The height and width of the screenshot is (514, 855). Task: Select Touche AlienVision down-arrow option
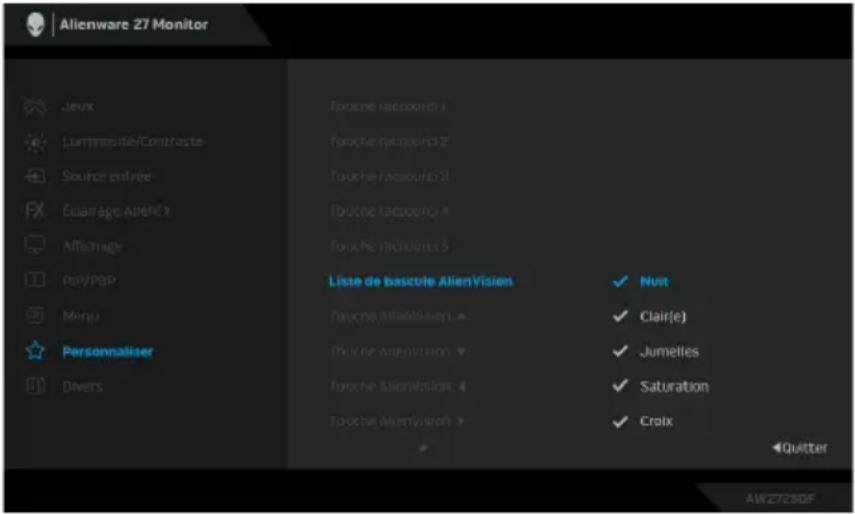[398, 352]
